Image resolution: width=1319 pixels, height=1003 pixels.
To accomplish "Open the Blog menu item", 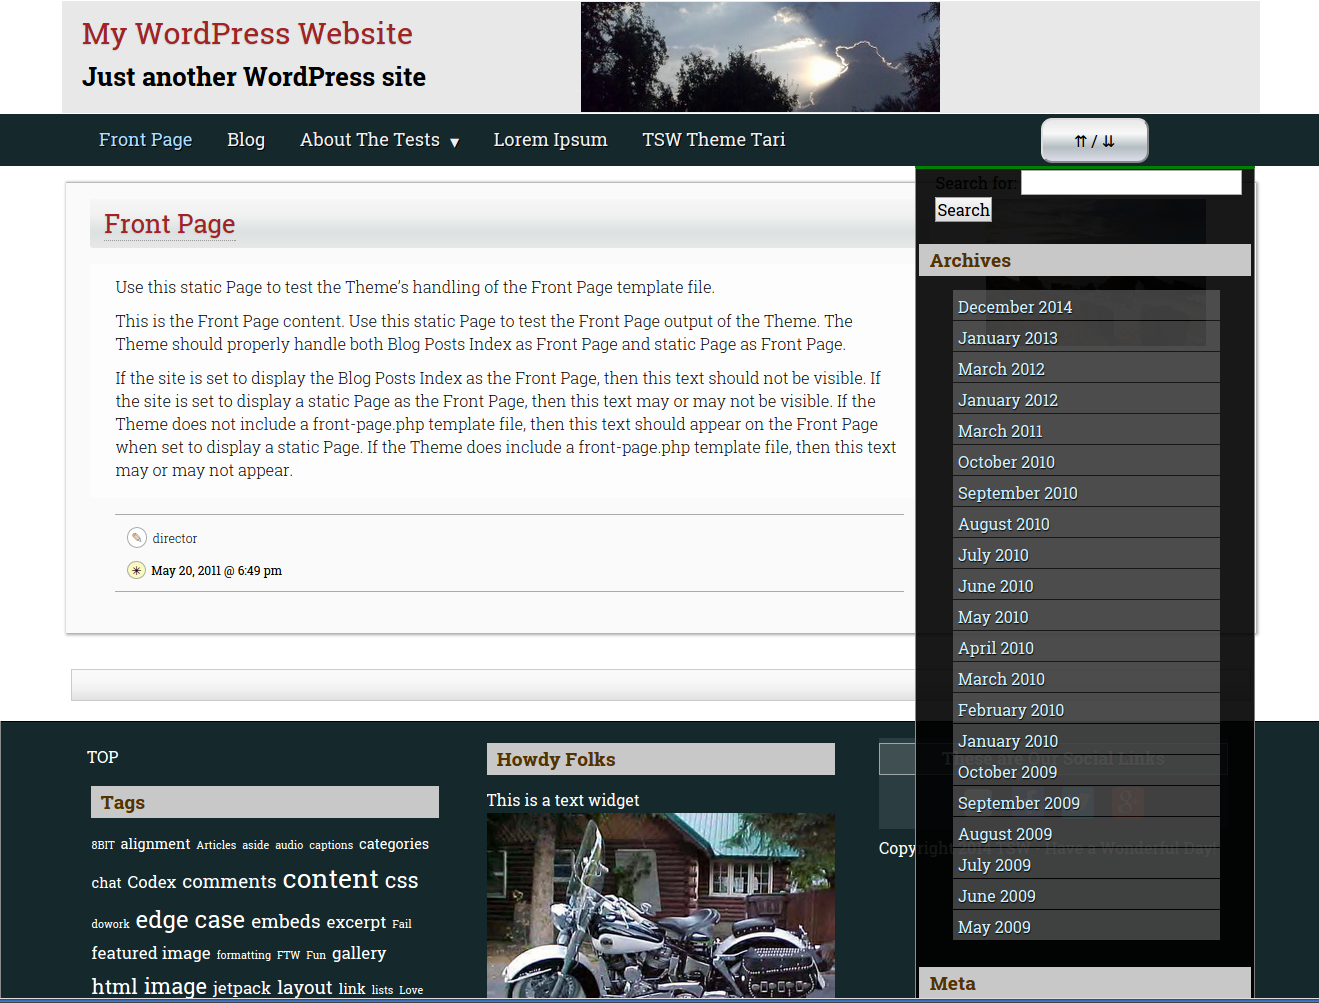I will click(x=246, y=140).
